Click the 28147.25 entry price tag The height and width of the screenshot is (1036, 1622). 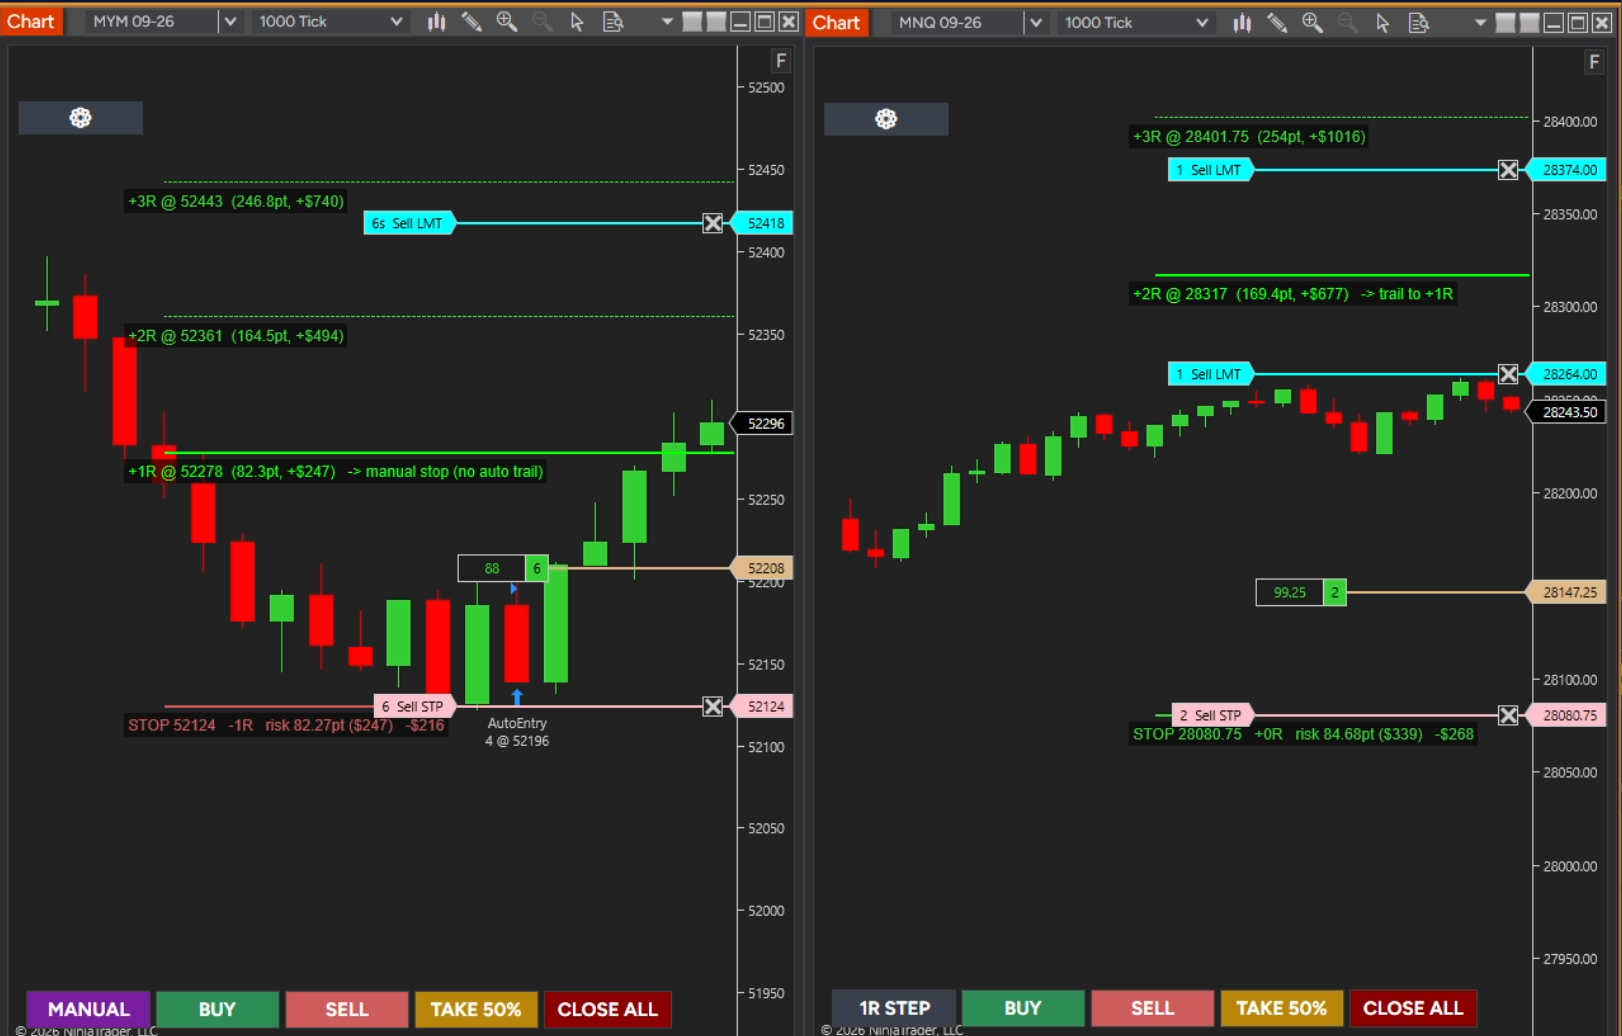coord(1568,592)
